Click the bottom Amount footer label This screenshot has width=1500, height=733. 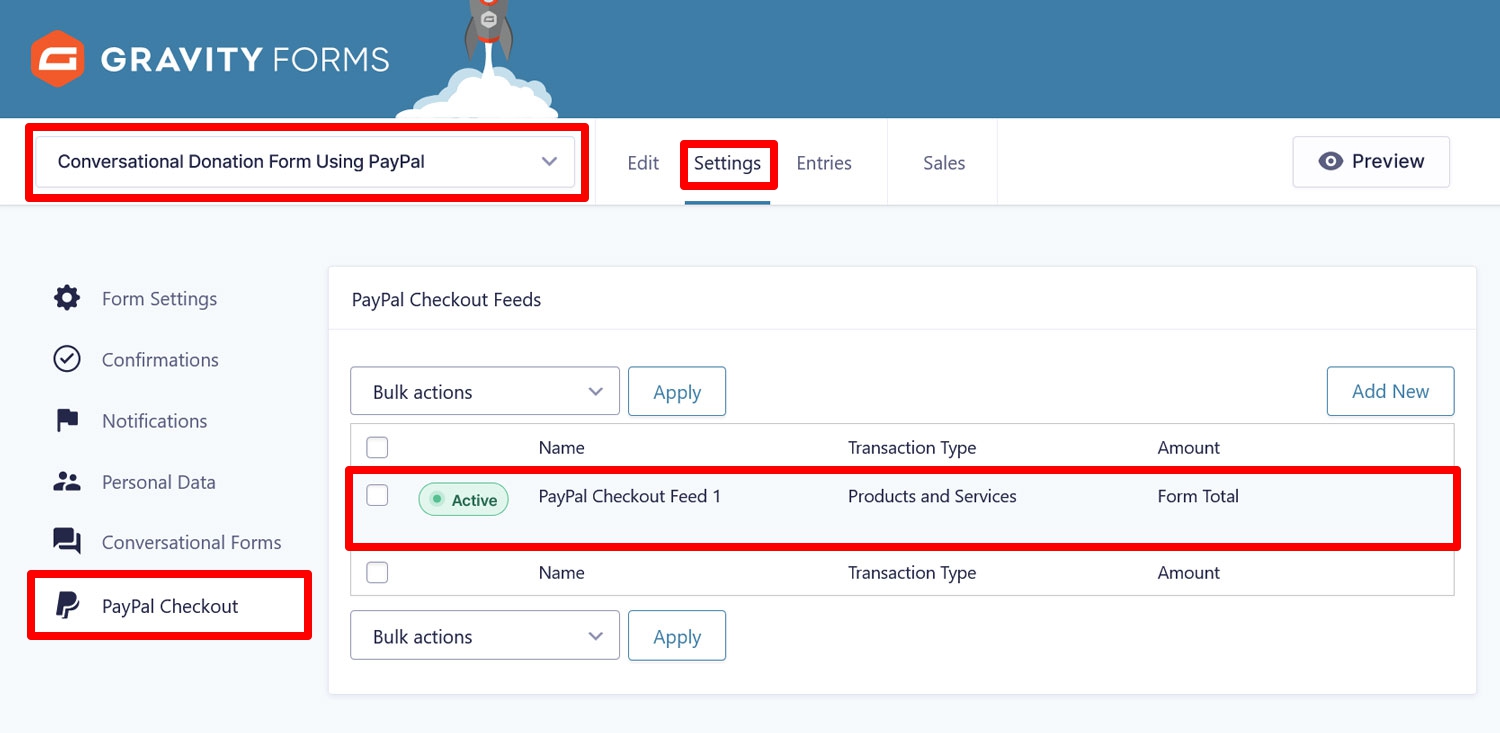tap(1189, 572)
